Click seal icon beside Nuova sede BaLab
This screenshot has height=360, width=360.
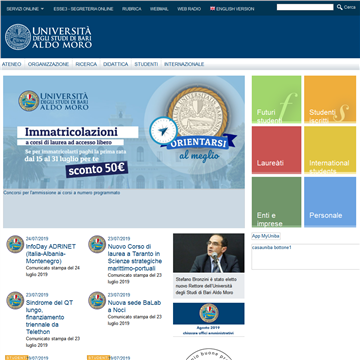click(97, 300)
